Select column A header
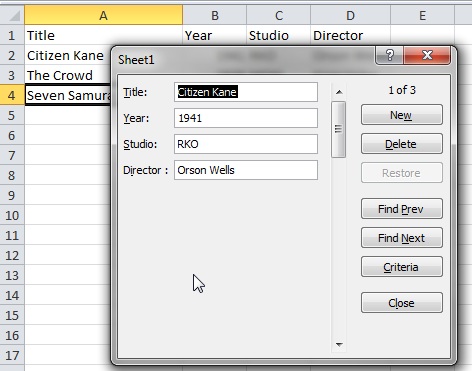This screenshot has height=371, width=472. (x=103, y=15)
